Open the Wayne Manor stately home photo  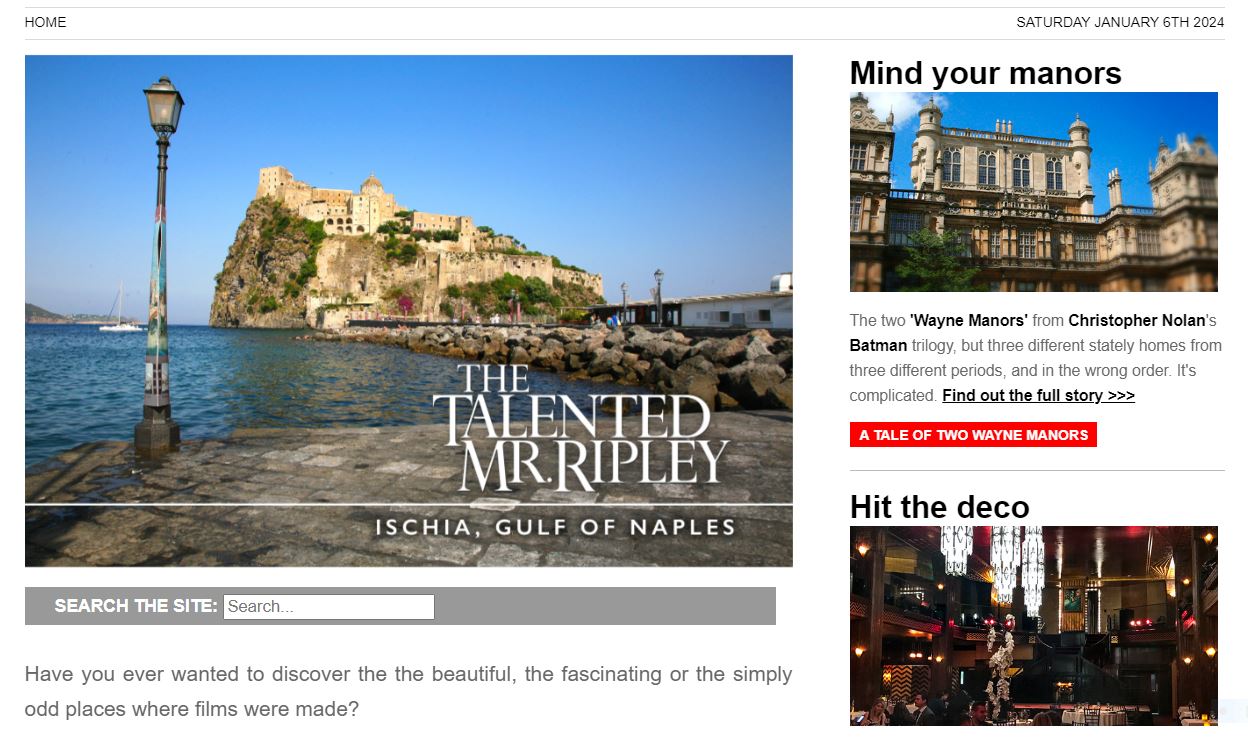(1034, 192)
